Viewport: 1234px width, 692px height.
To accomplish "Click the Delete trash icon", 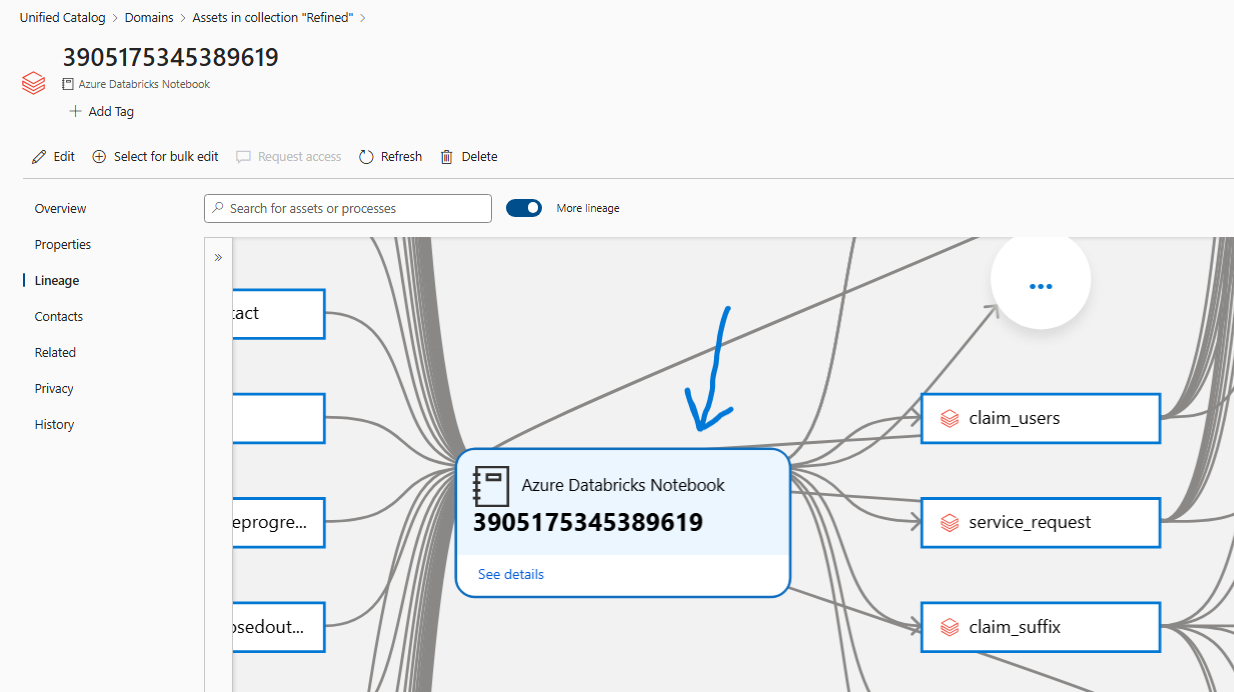I will tap(447, 157).
